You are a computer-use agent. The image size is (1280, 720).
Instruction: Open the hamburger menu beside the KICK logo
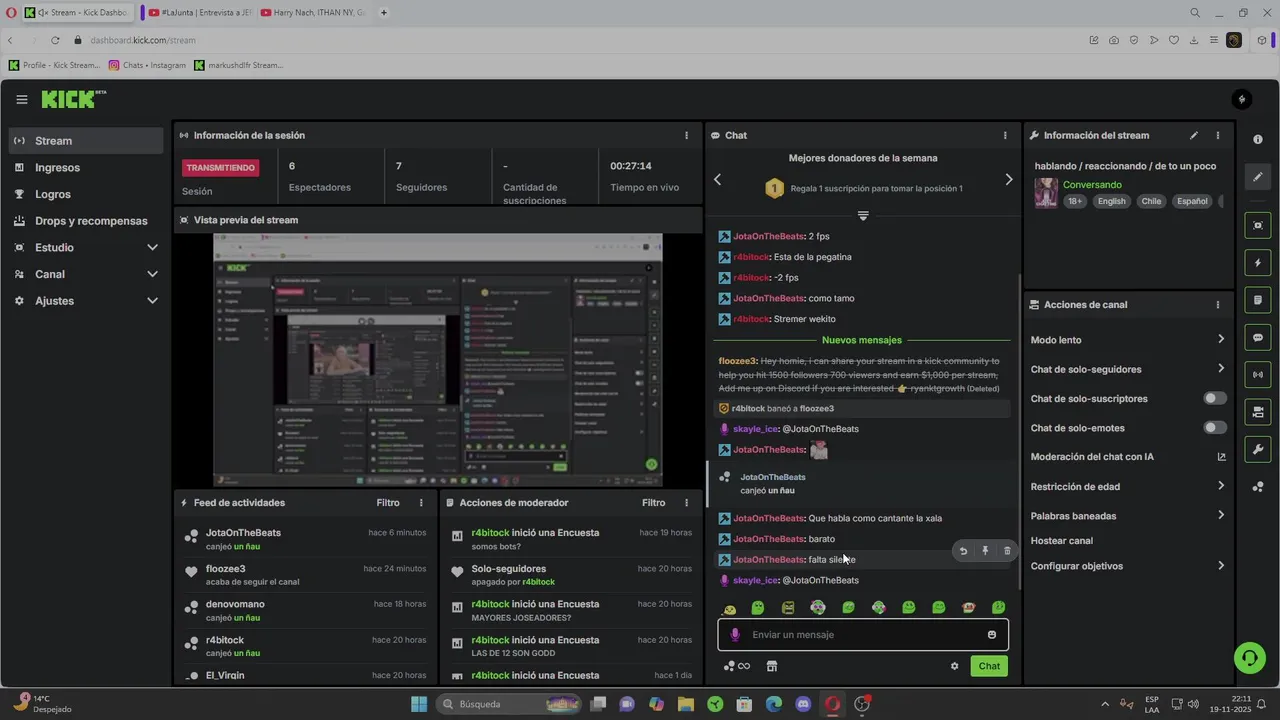pos(22,99)
